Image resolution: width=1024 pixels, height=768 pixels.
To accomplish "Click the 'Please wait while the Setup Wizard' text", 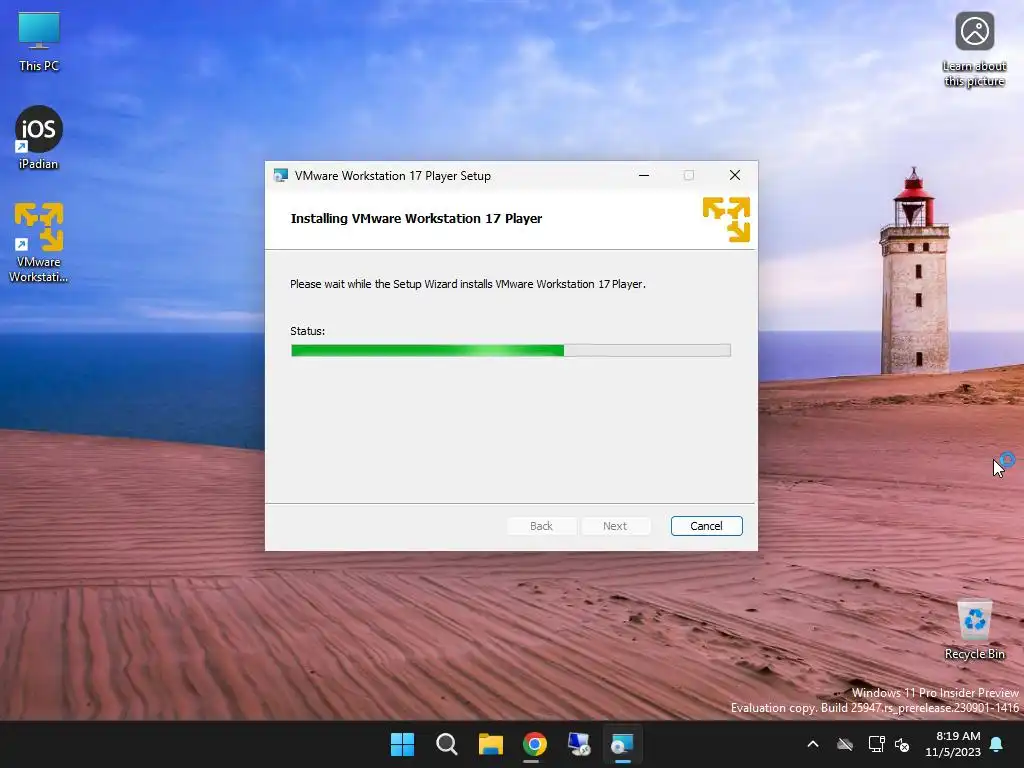I will [468, 284].
